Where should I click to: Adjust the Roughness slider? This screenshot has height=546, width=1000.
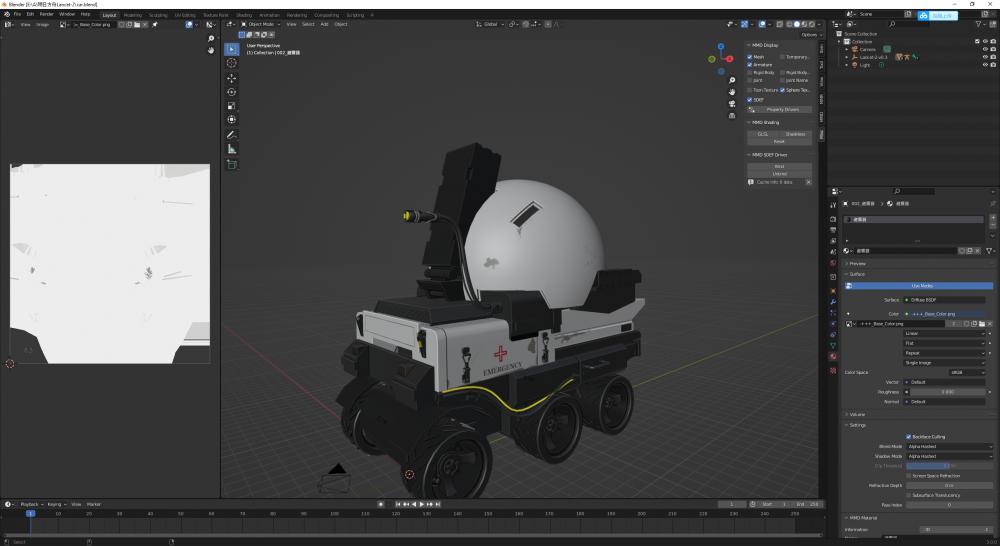point(948,392)
